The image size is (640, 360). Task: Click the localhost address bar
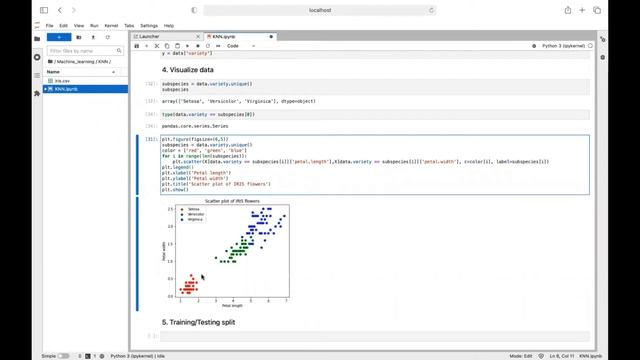pos(320,10)
